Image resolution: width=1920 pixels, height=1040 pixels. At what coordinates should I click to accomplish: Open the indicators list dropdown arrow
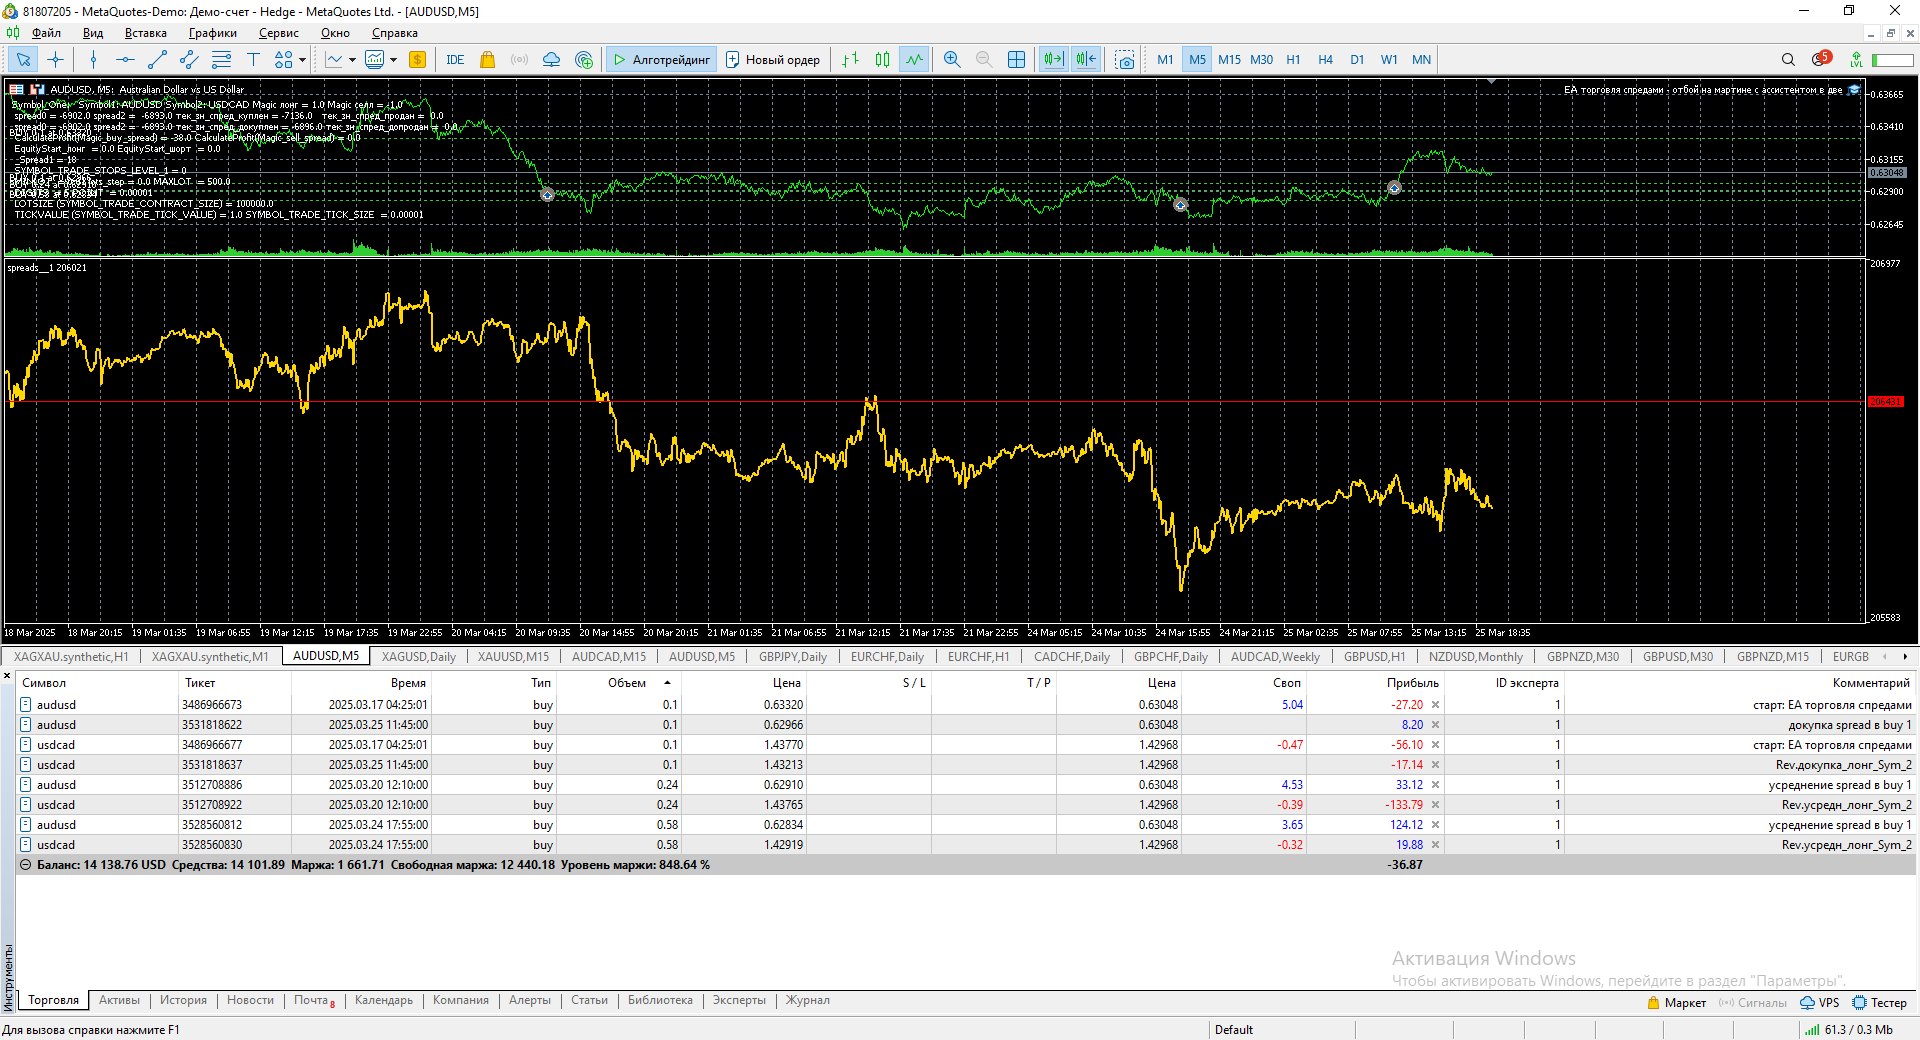[x=352, y=60]
